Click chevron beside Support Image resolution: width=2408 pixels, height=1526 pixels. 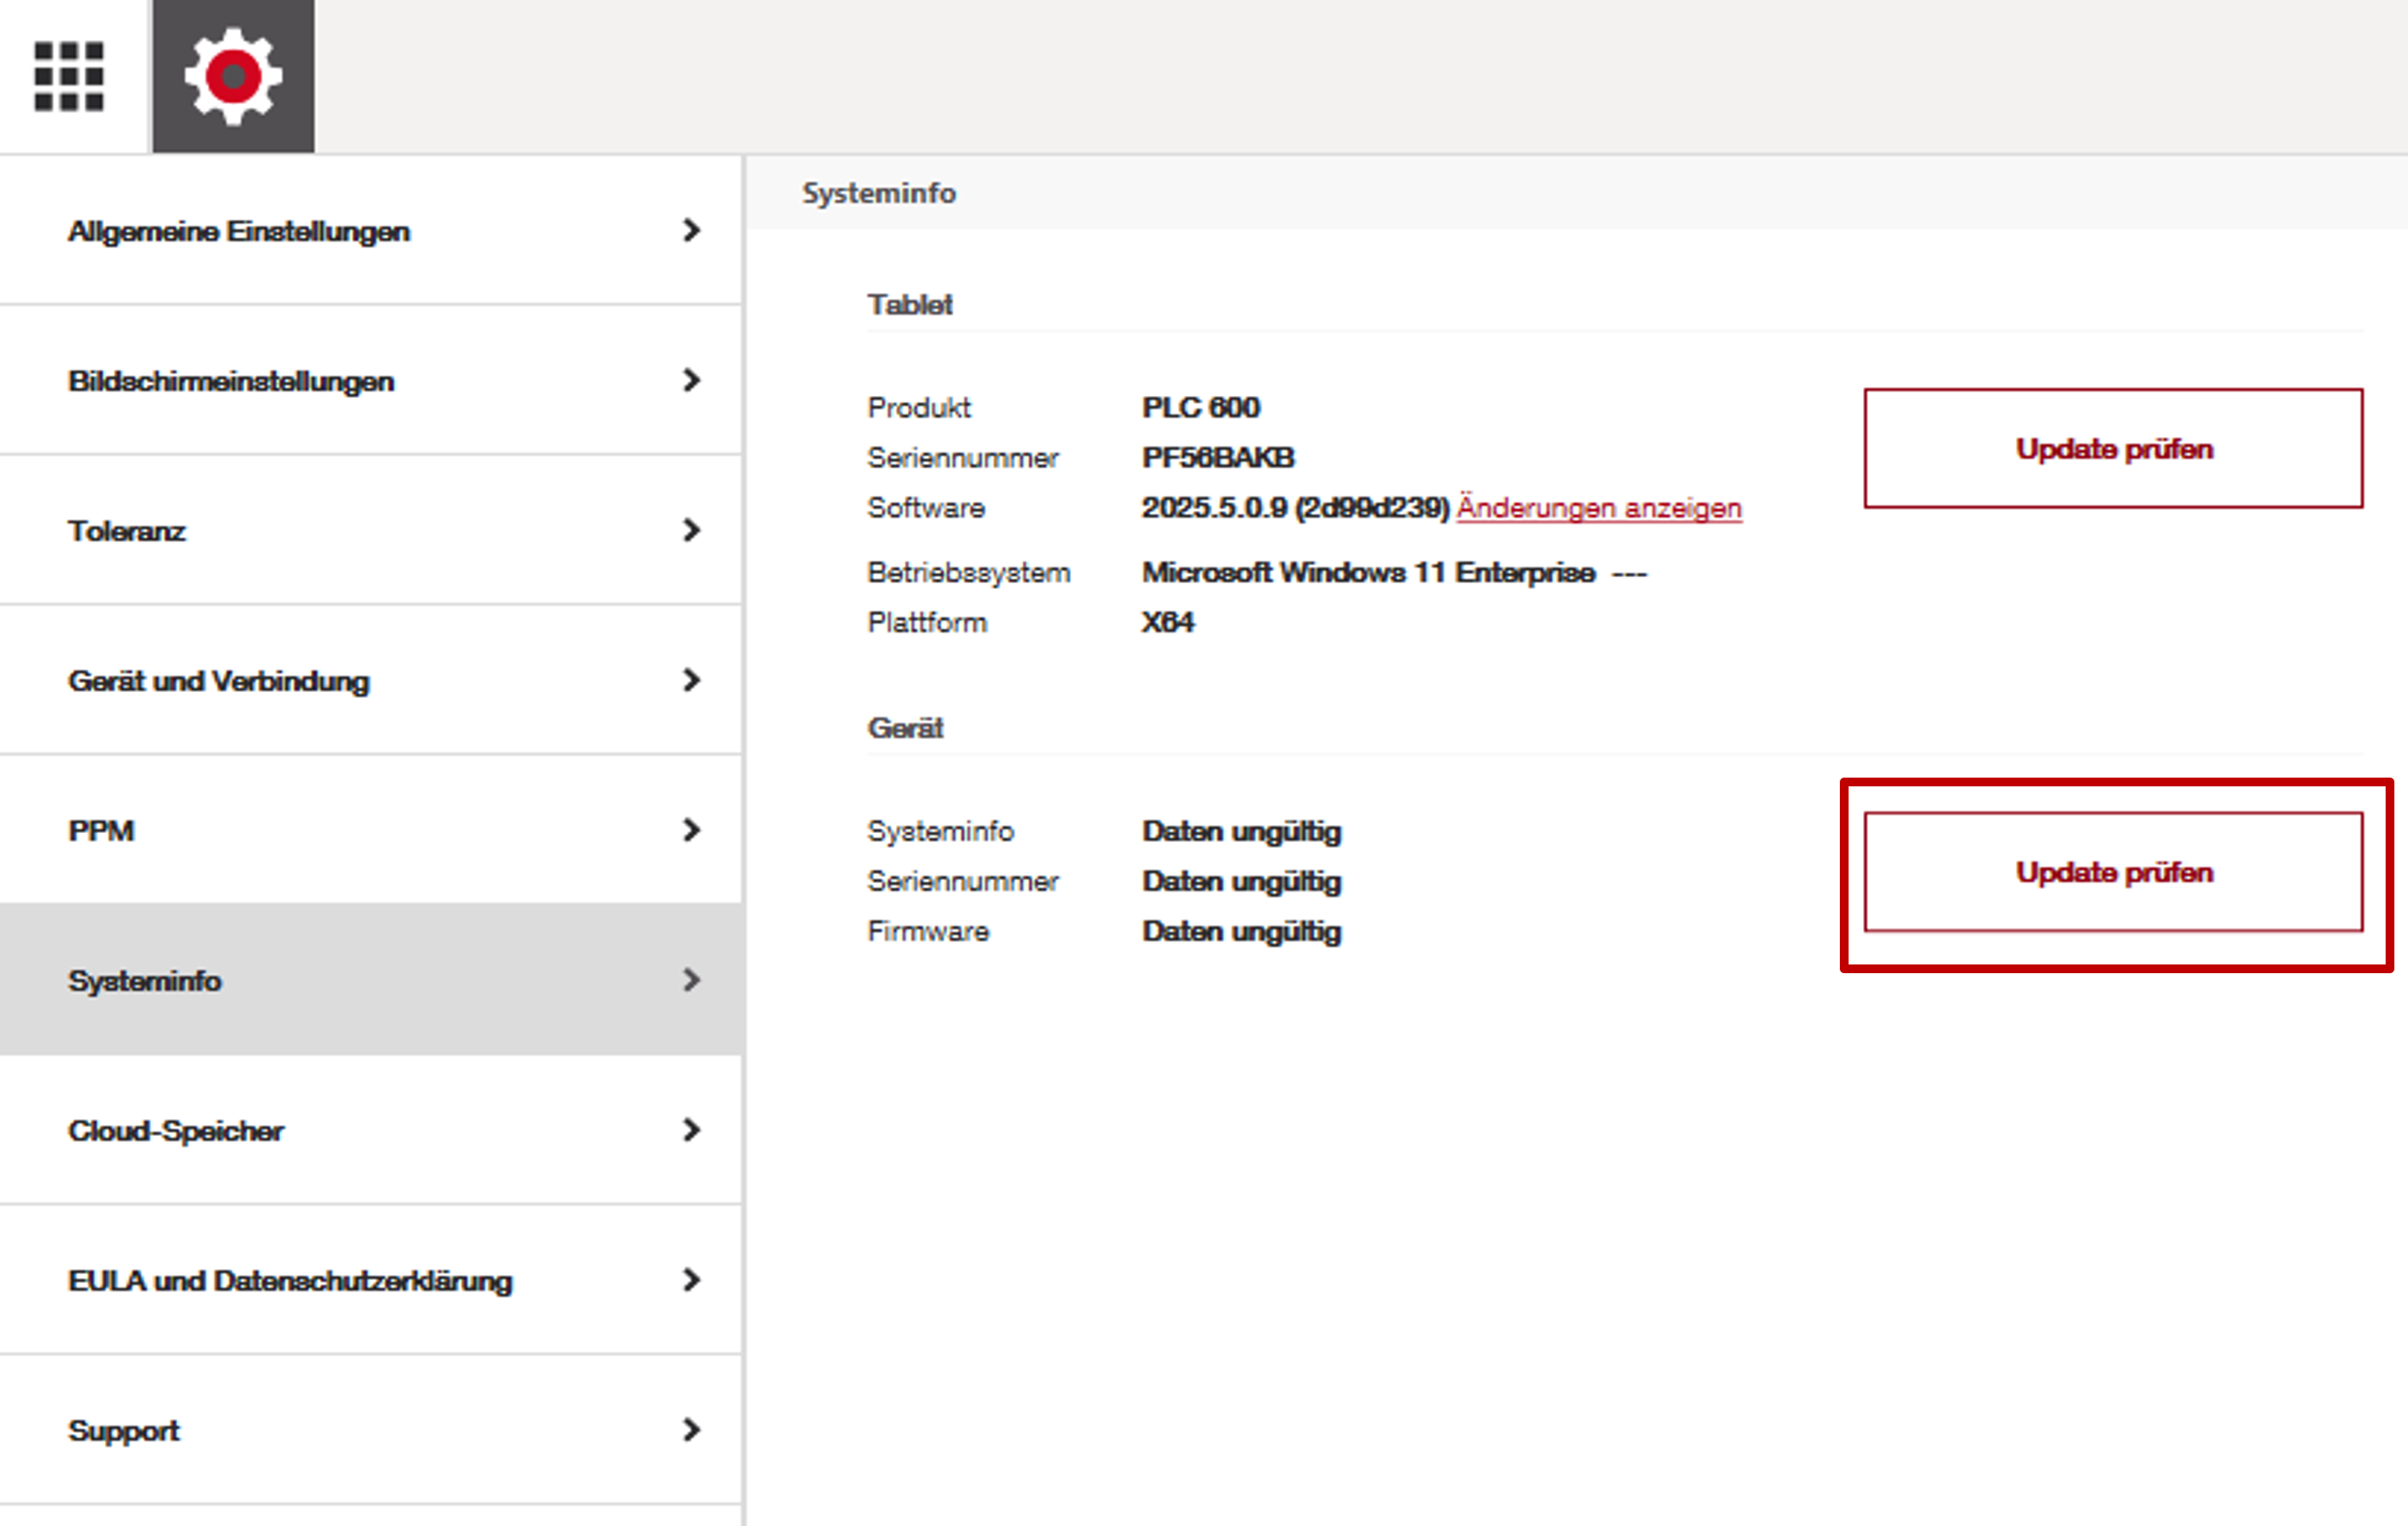point(691,1431)
